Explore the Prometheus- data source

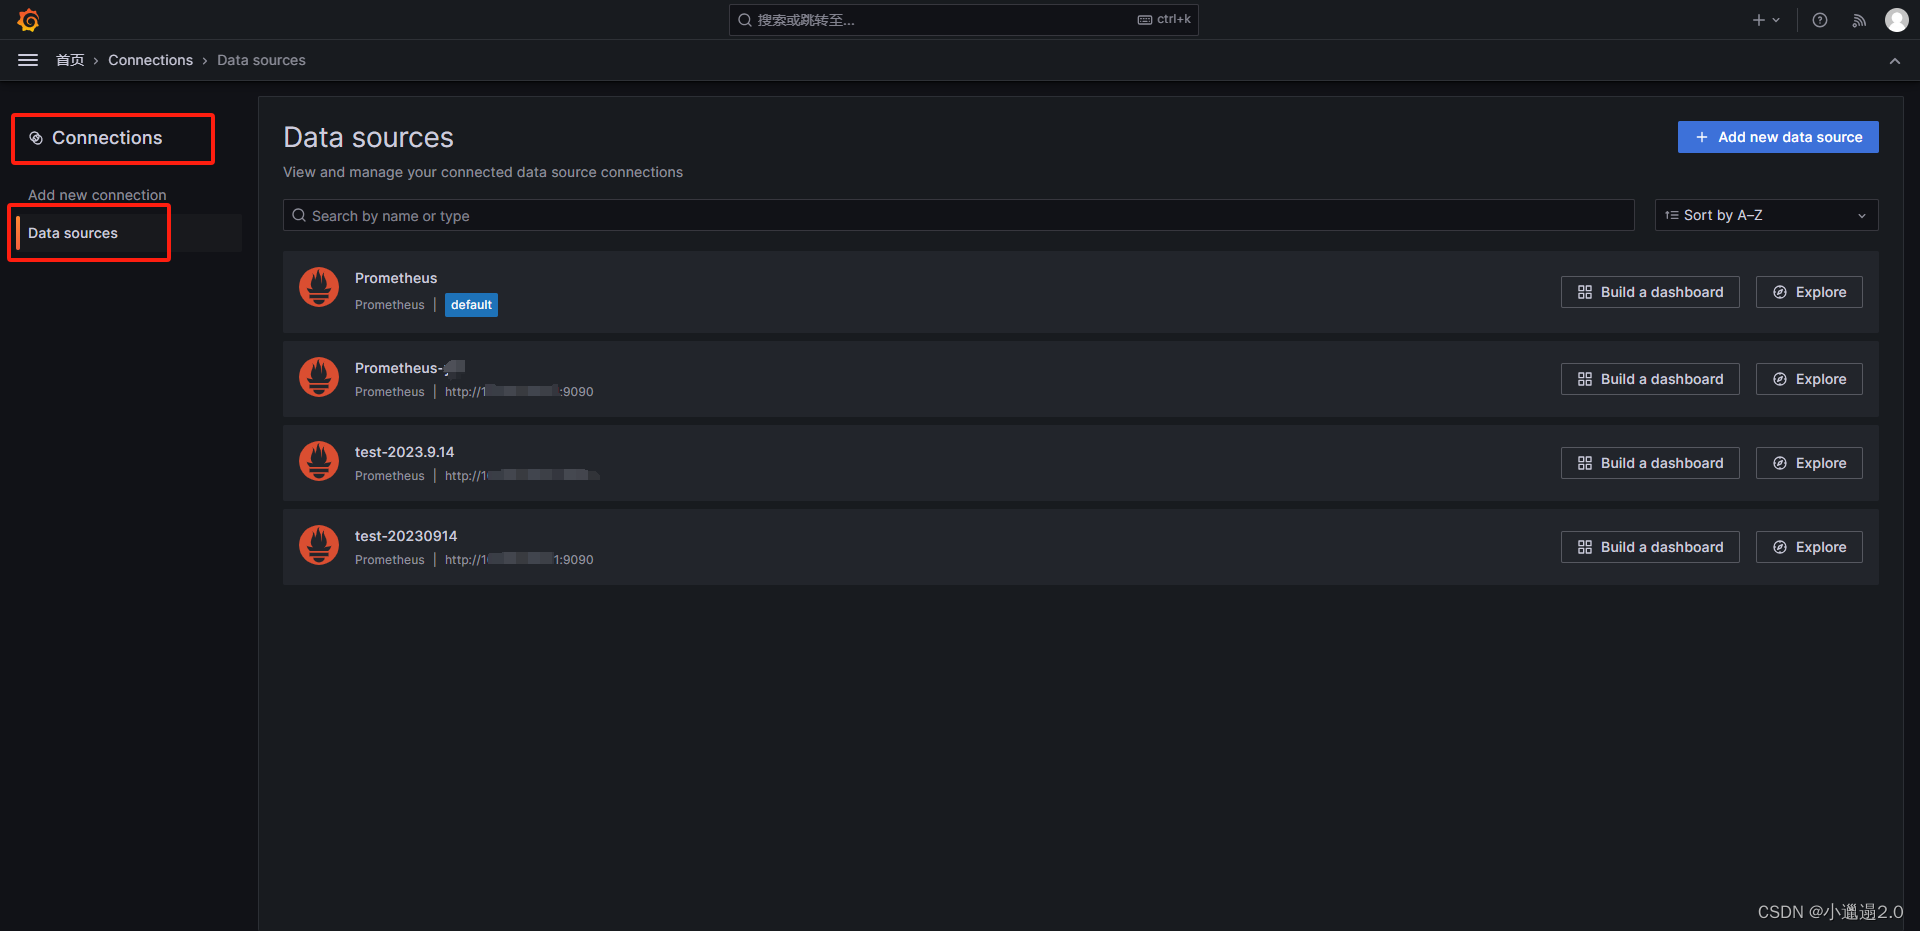point(1809,379)
